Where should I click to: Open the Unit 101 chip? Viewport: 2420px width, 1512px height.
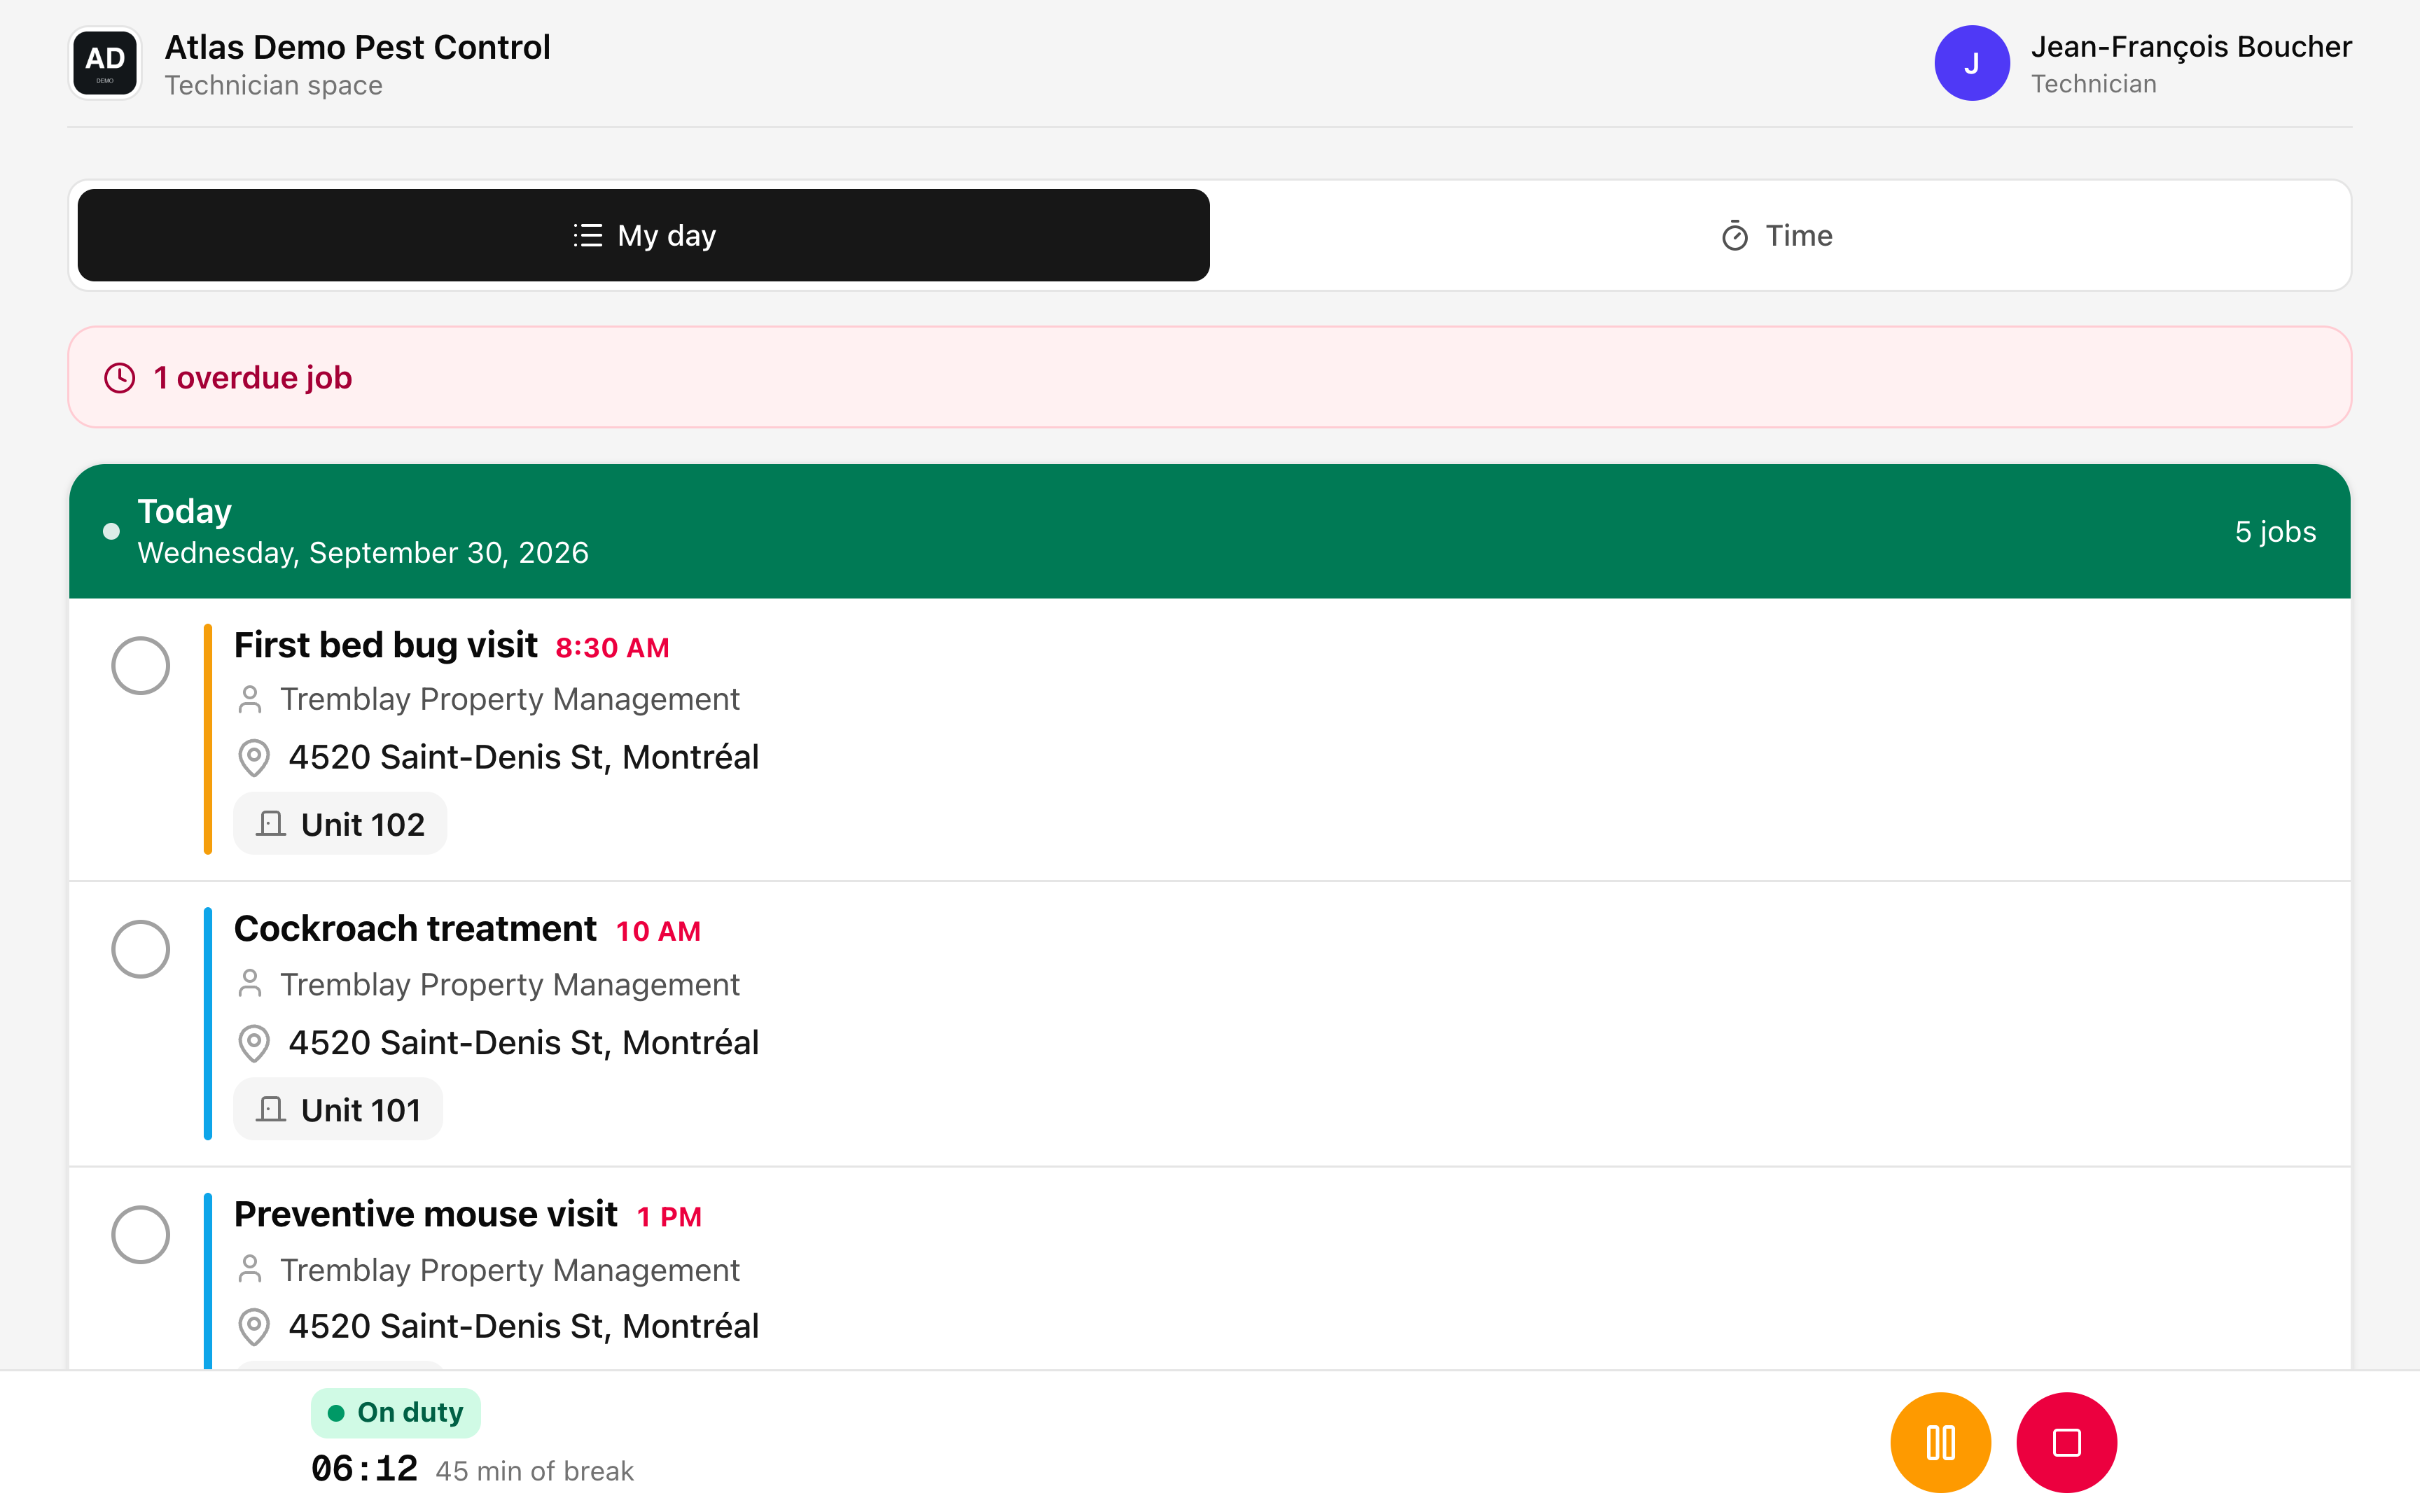(x=338, y=1110)
